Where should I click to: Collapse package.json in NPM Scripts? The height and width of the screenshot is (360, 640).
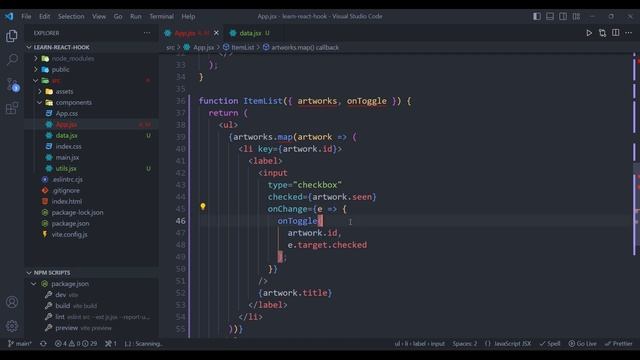pos(91,284)
